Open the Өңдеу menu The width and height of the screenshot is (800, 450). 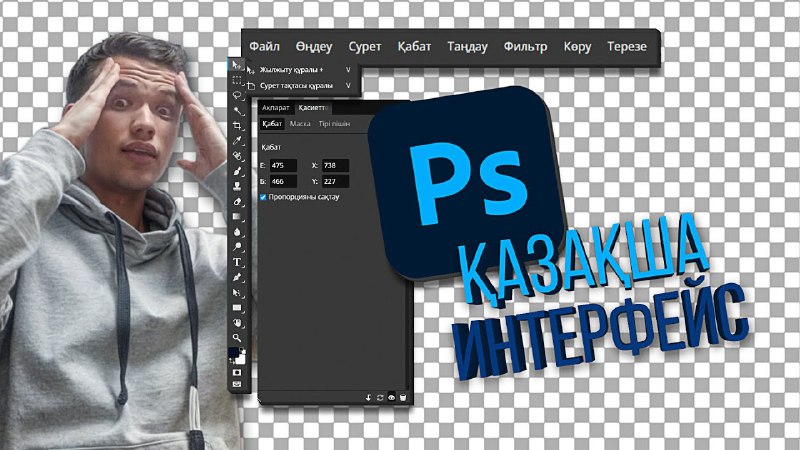314,46
